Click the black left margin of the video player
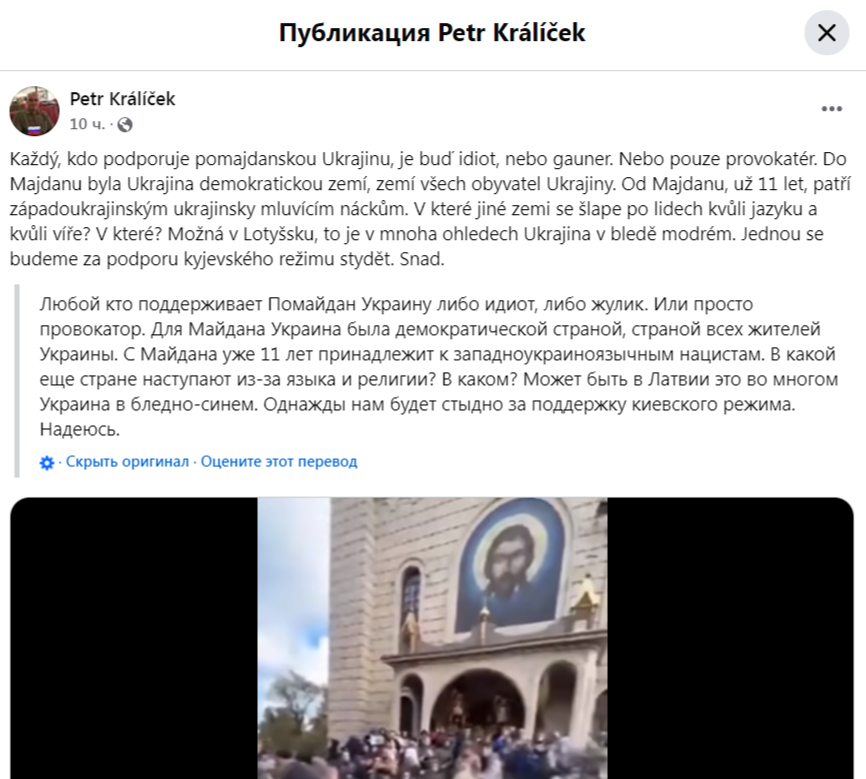 point(134,638)
